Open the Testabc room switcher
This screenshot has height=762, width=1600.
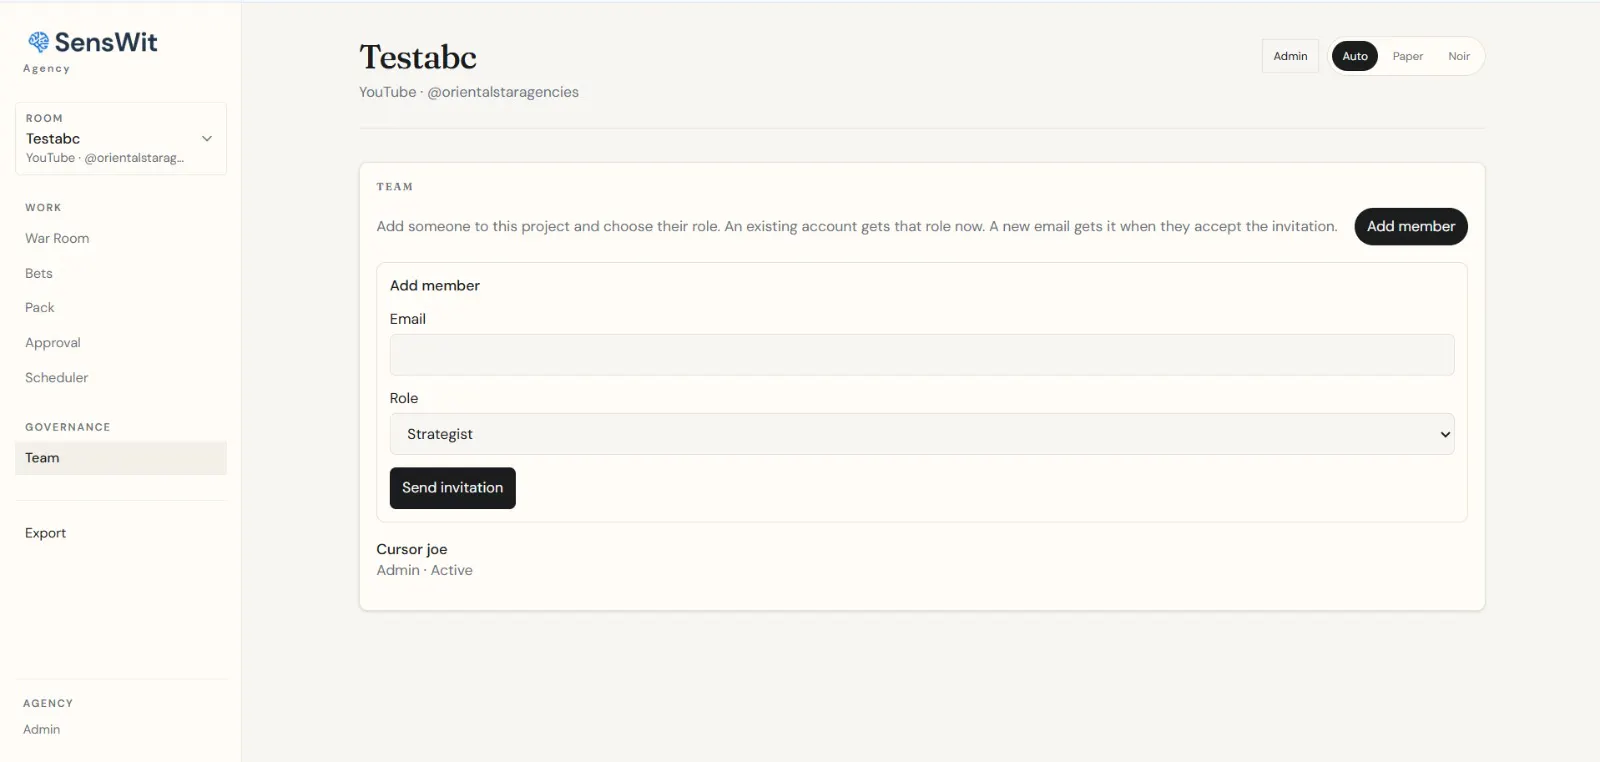pyautogui.click(x=121, y=139)
